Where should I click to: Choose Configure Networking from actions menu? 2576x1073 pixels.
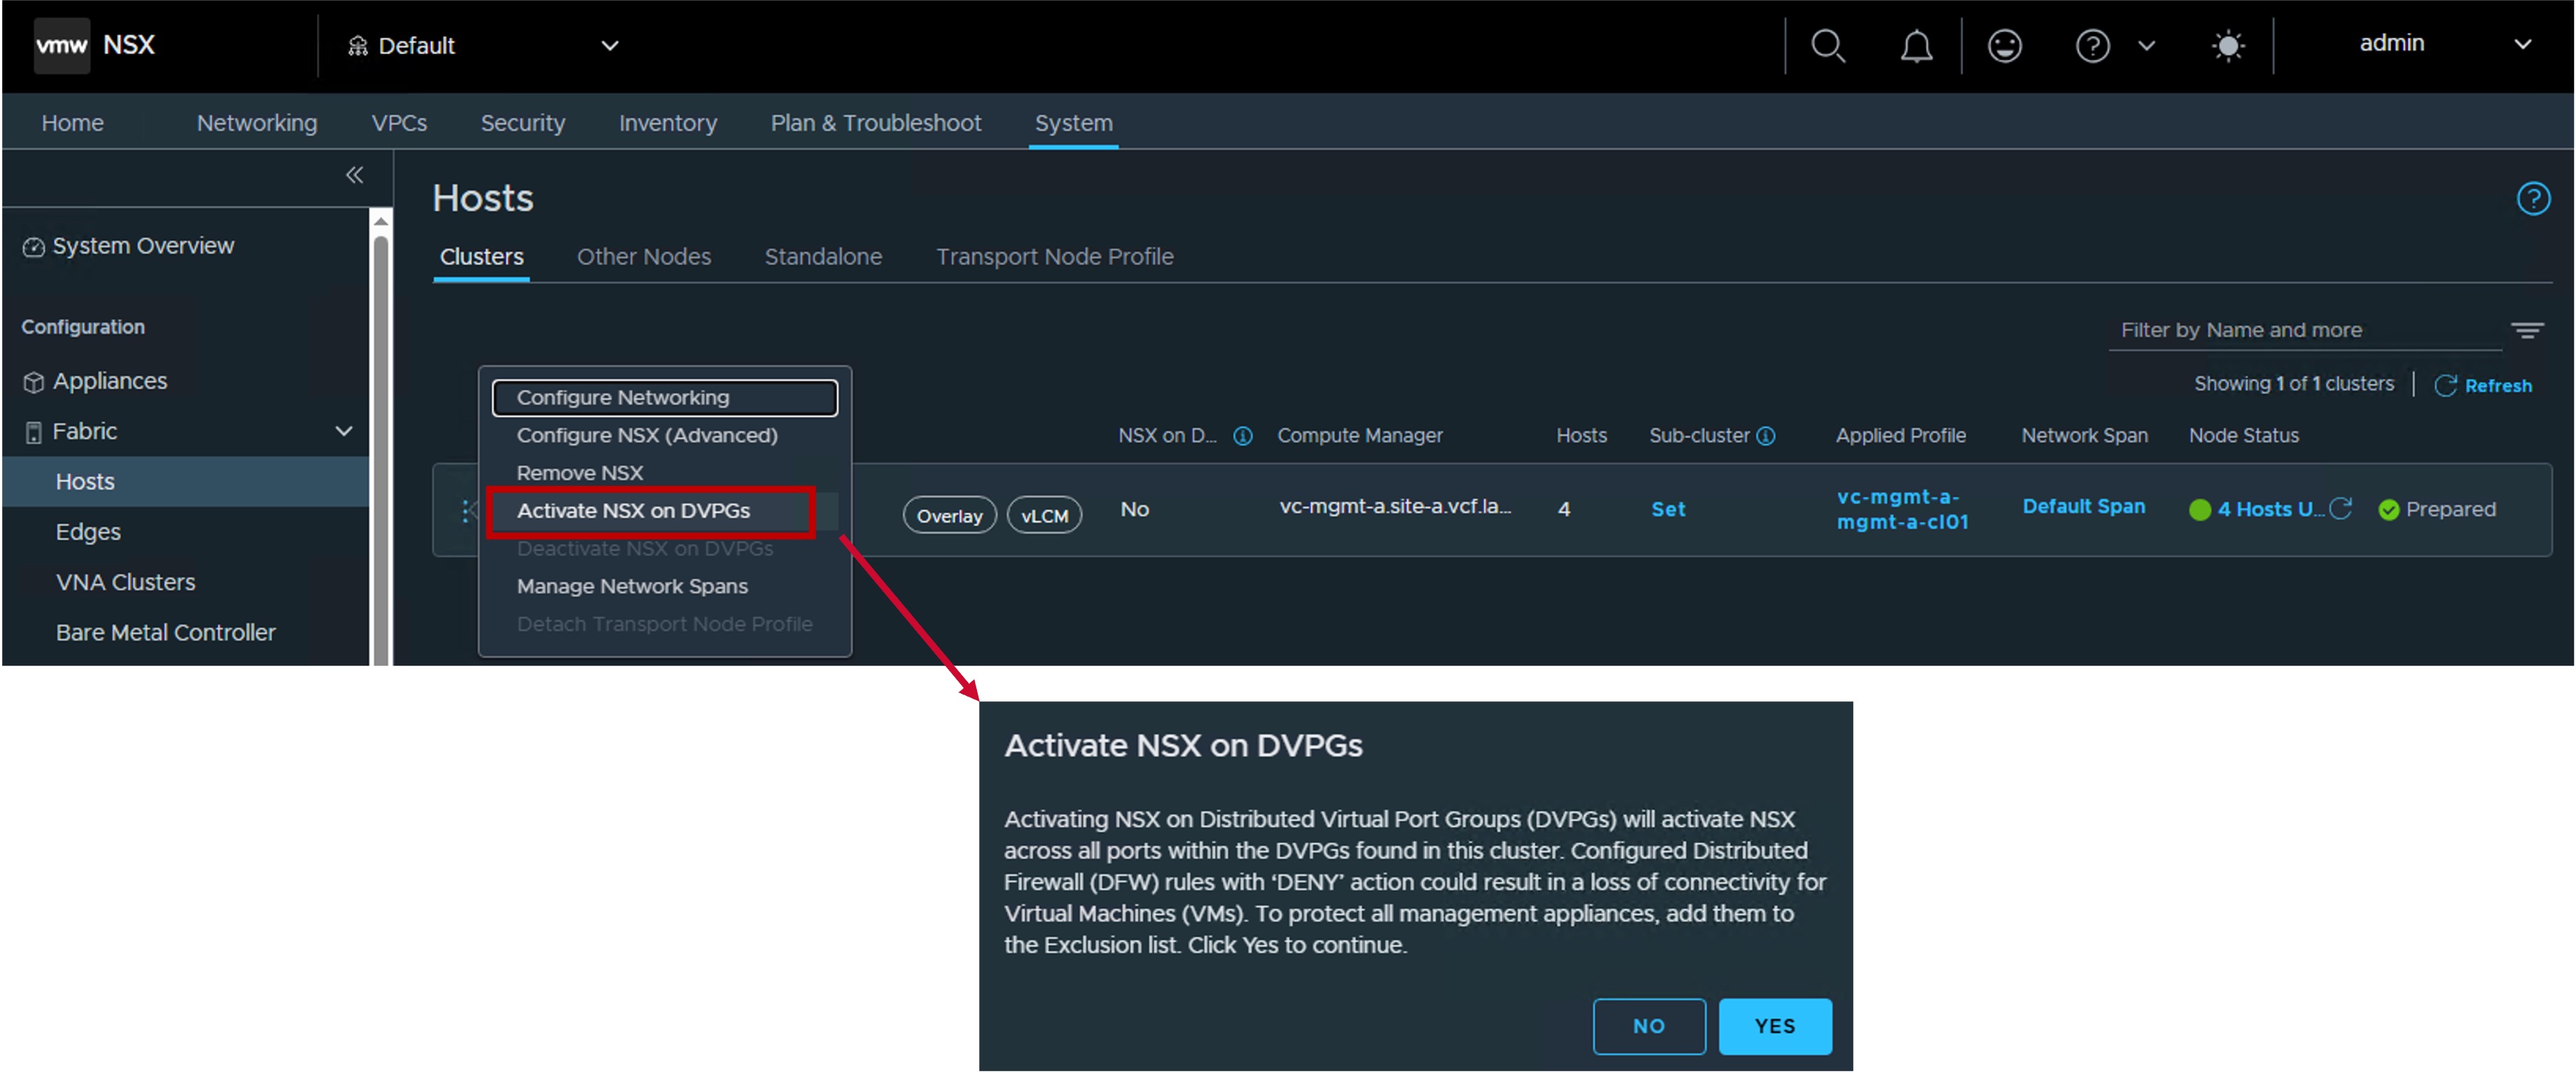pyautogui.click(x=665, y=398)
